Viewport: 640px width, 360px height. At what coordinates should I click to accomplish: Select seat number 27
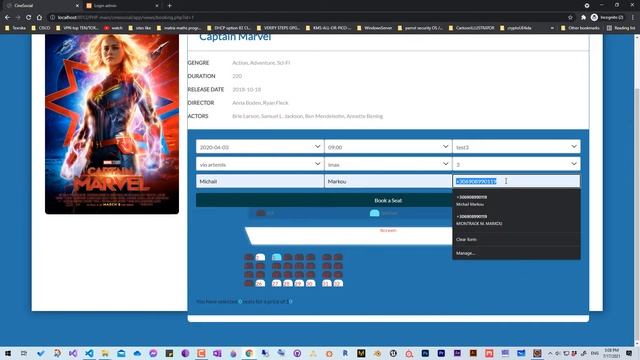(x=276, y=283)
